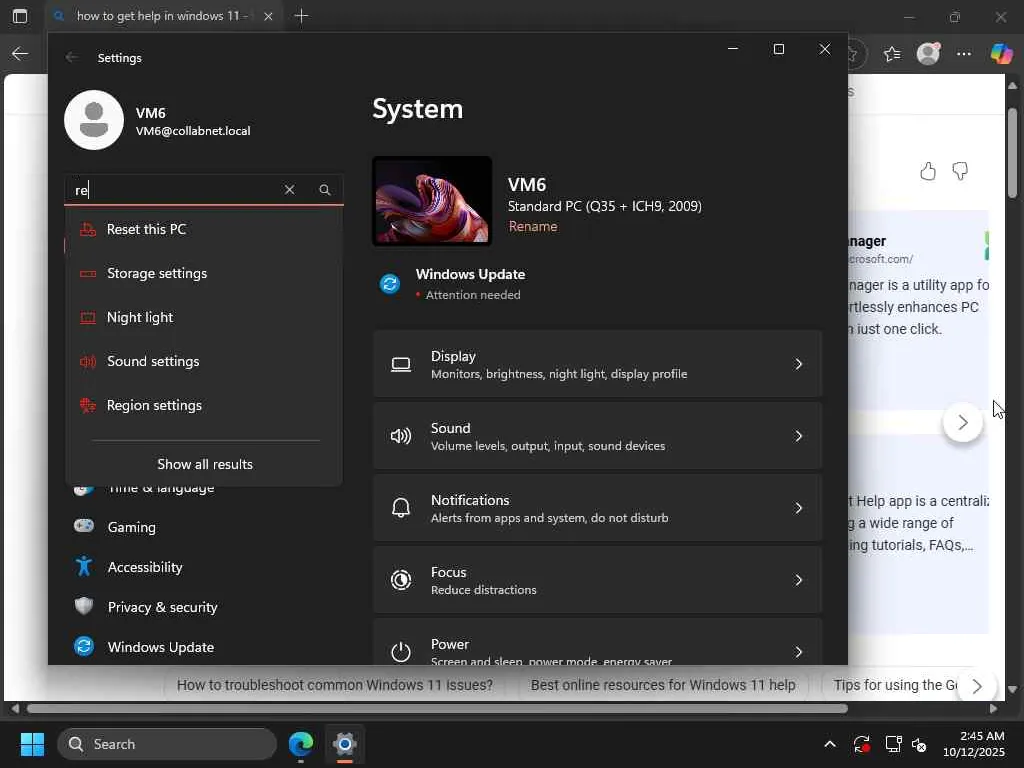
Task: Choose Region settings from the suggestions
Action: click(154, 405)
